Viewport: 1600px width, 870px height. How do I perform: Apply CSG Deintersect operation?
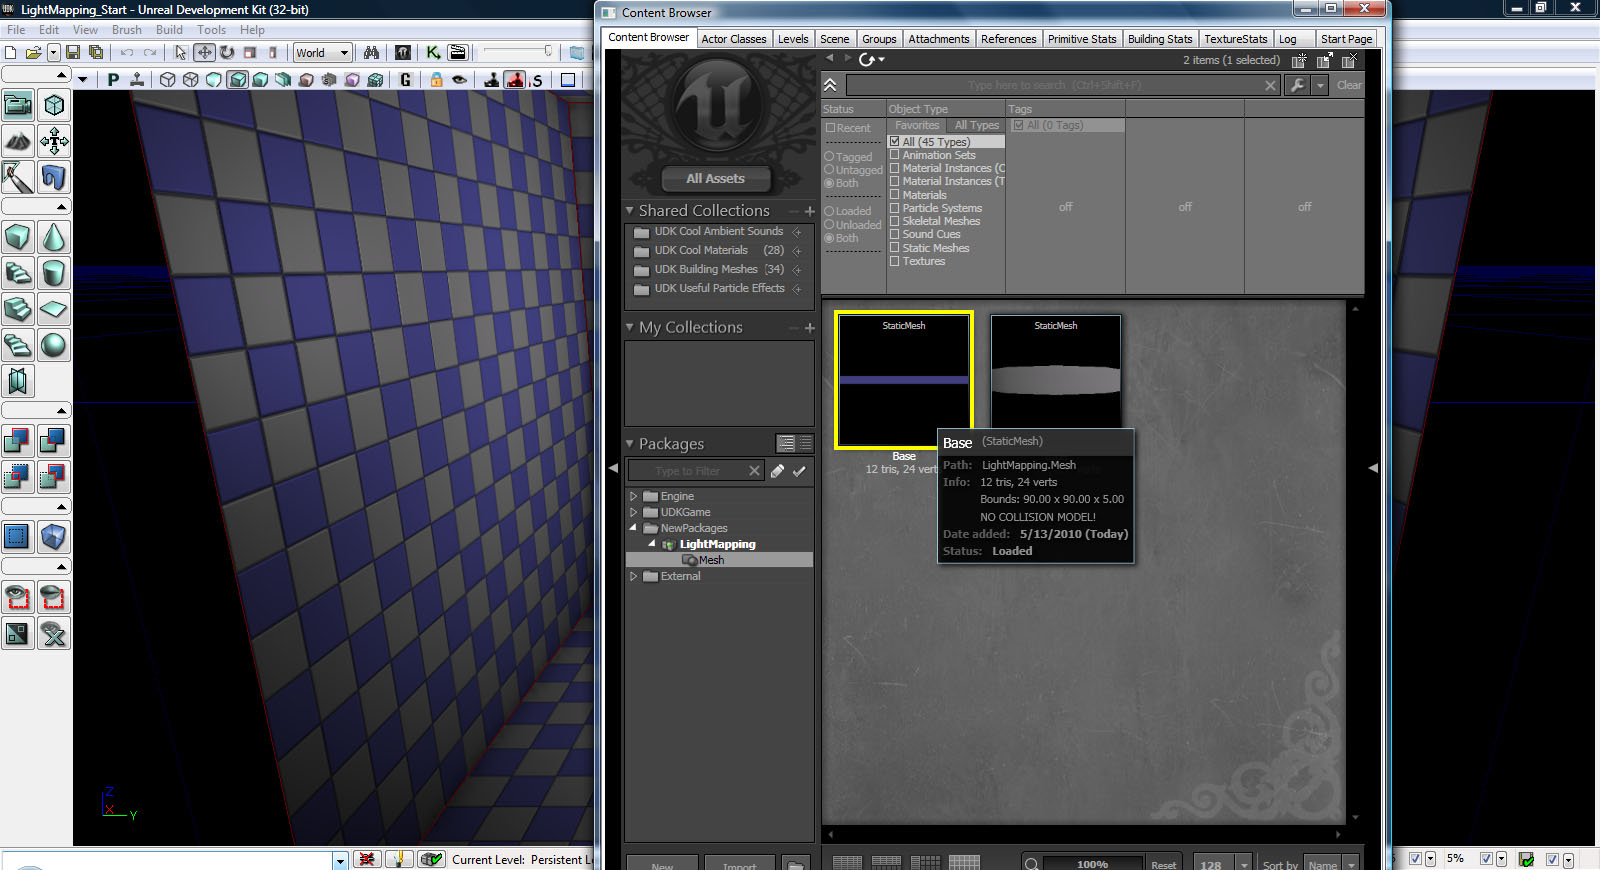coord(54,476)
